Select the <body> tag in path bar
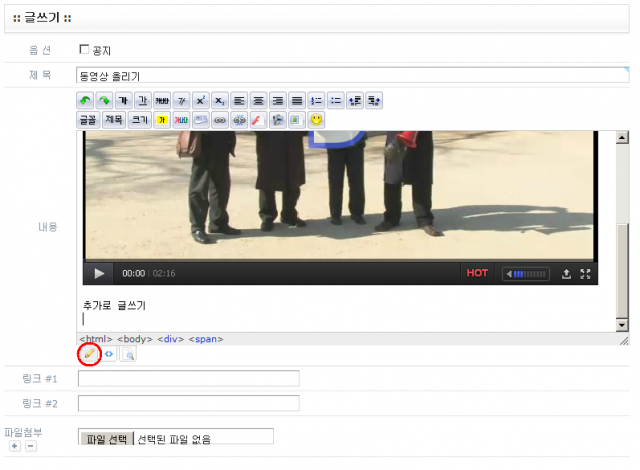 [135, 339]
